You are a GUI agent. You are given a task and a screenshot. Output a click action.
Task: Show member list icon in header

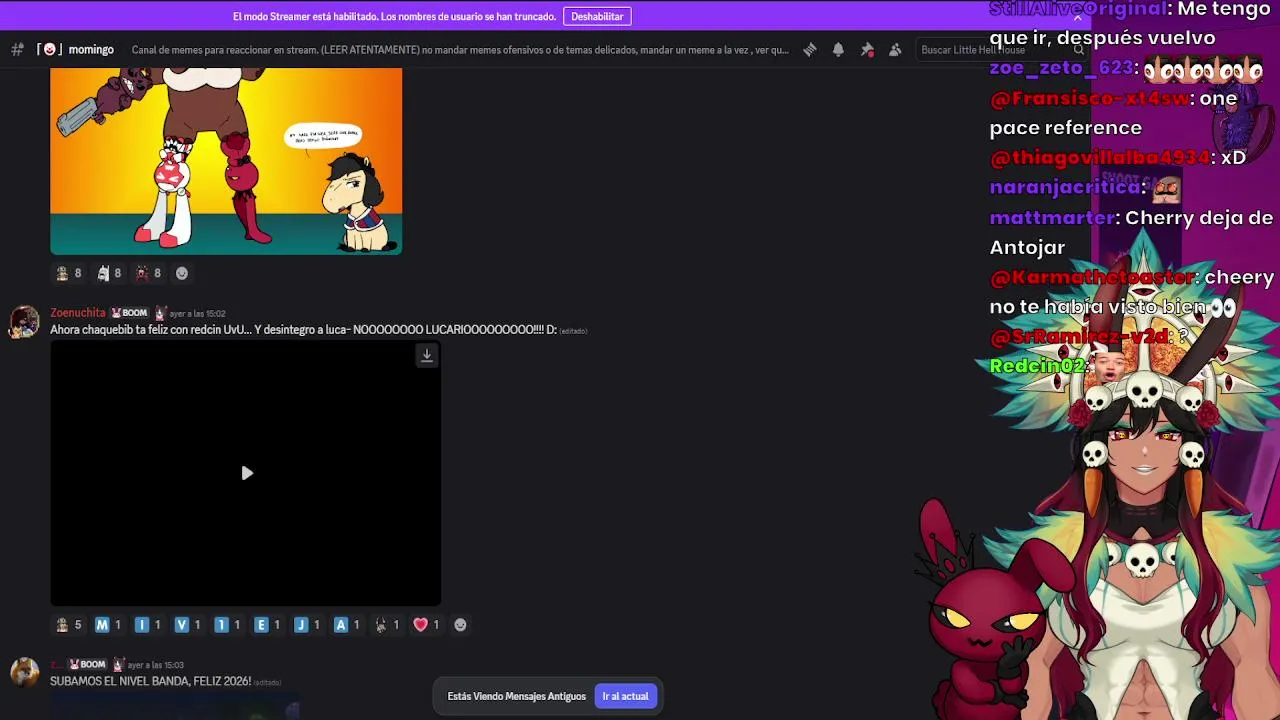(x=895, y=50)
